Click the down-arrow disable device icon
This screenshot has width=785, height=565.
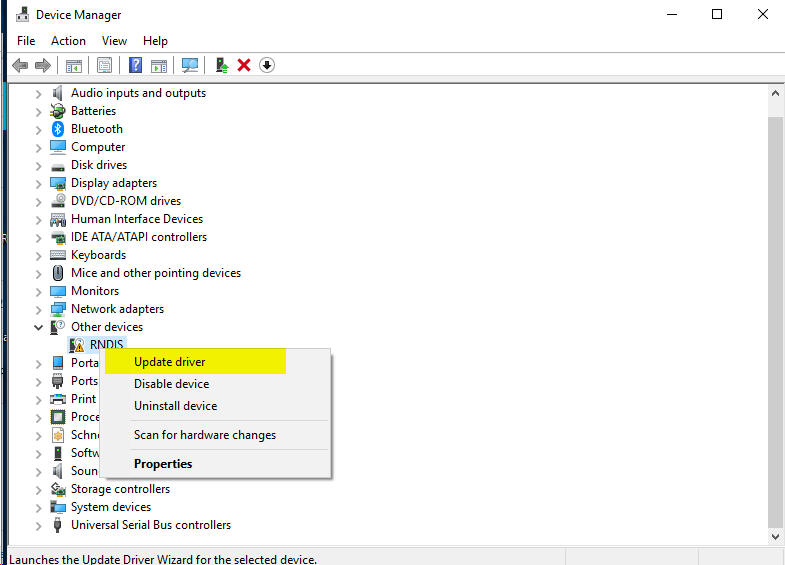tap(267, 65)
